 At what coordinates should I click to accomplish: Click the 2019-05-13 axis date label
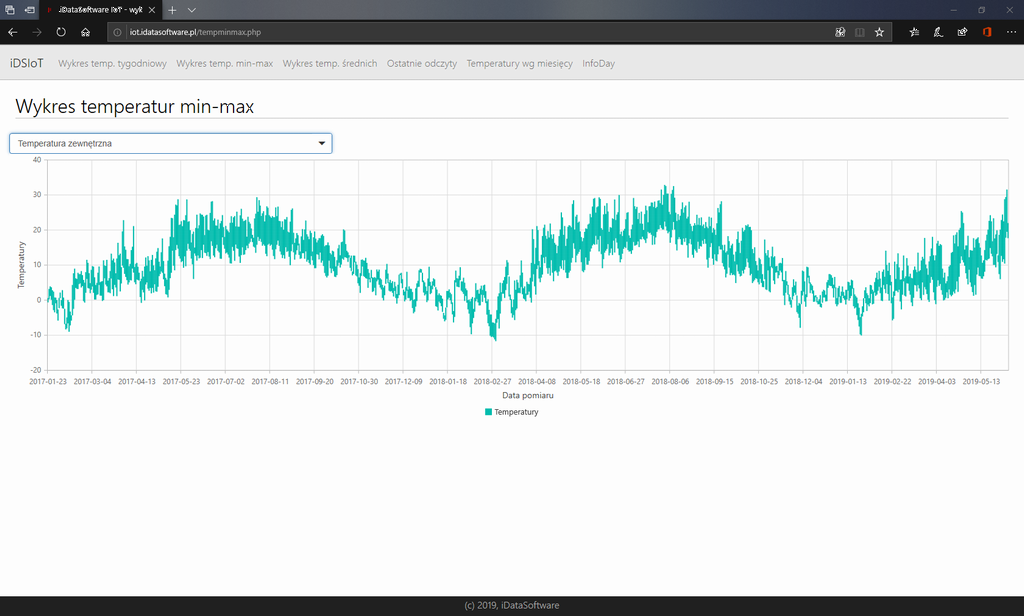click(981, 381)
